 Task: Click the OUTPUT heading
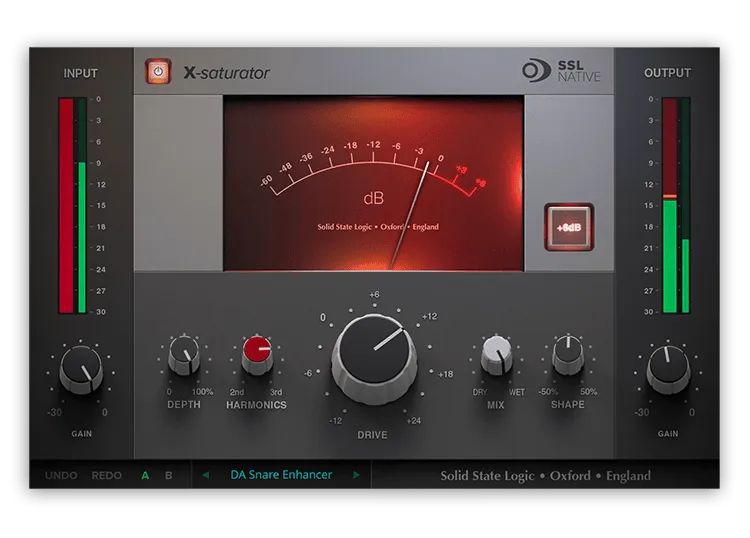(667, 73)
